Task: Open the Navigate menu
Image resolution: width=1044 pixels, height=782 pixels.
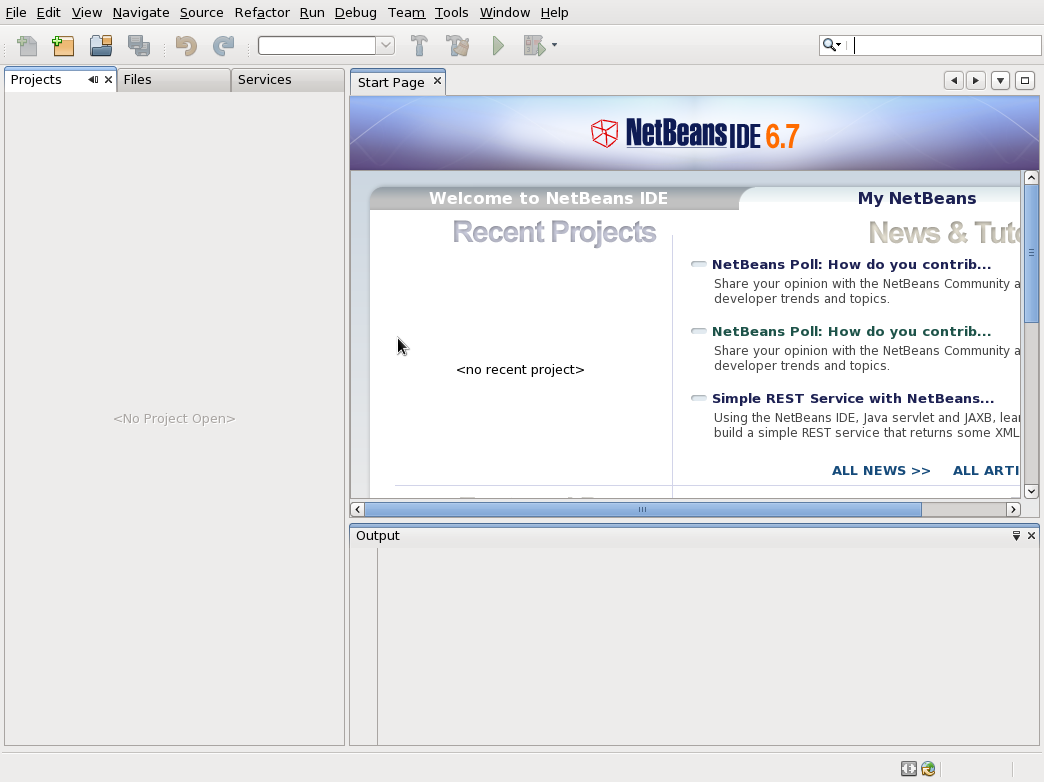Action: click(141, 13)
